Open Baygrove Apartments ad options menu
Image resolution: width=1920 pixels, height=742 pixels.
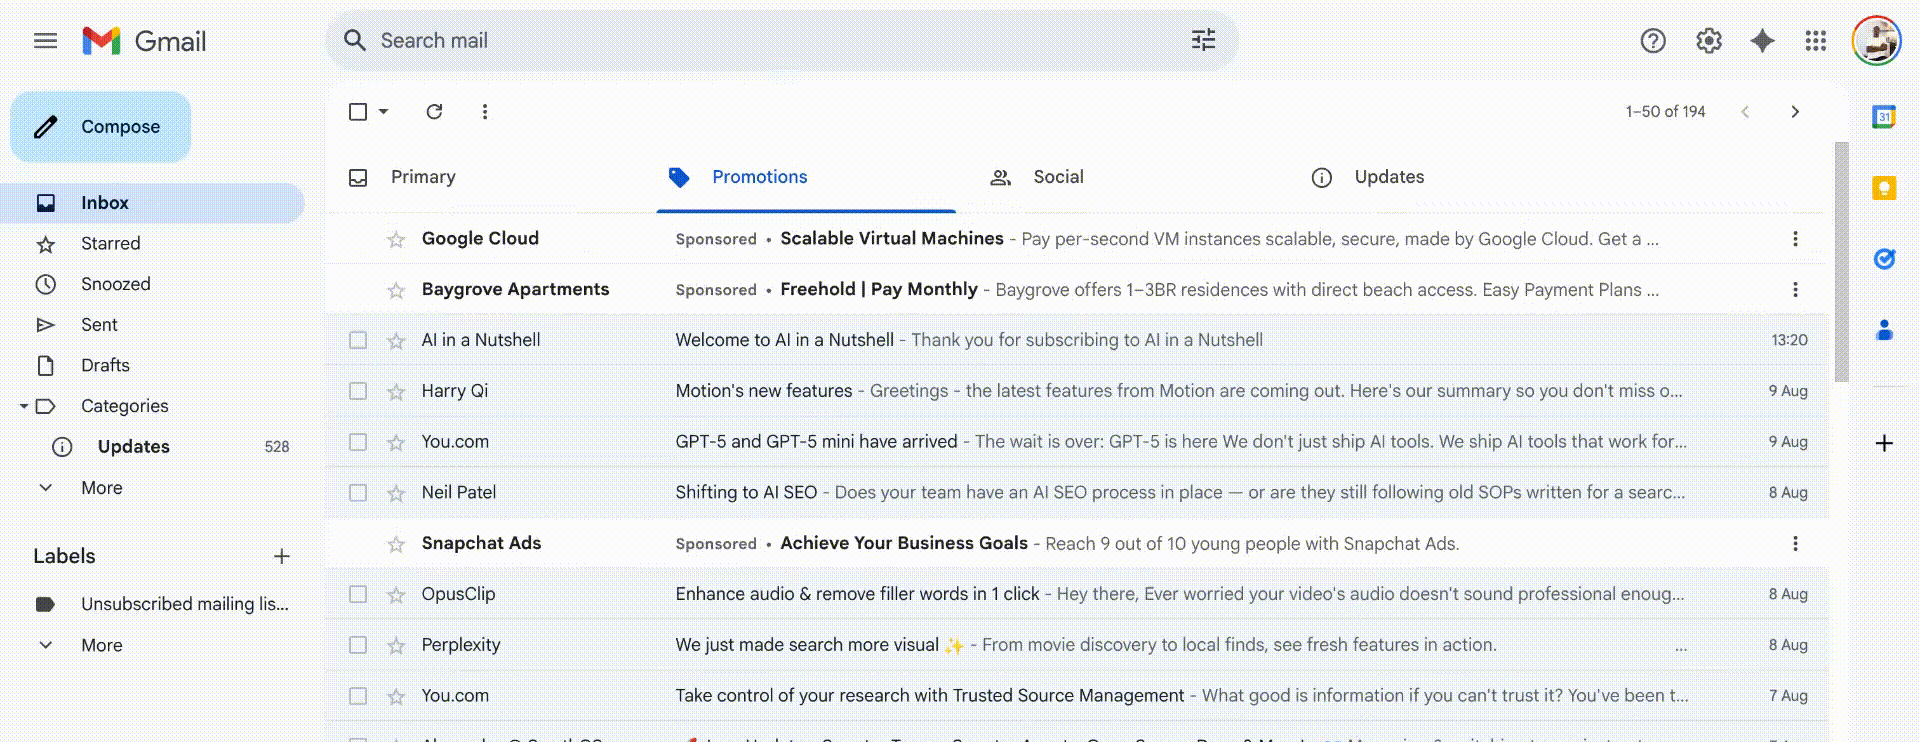pyautogui.click(x=1795, y=290)
